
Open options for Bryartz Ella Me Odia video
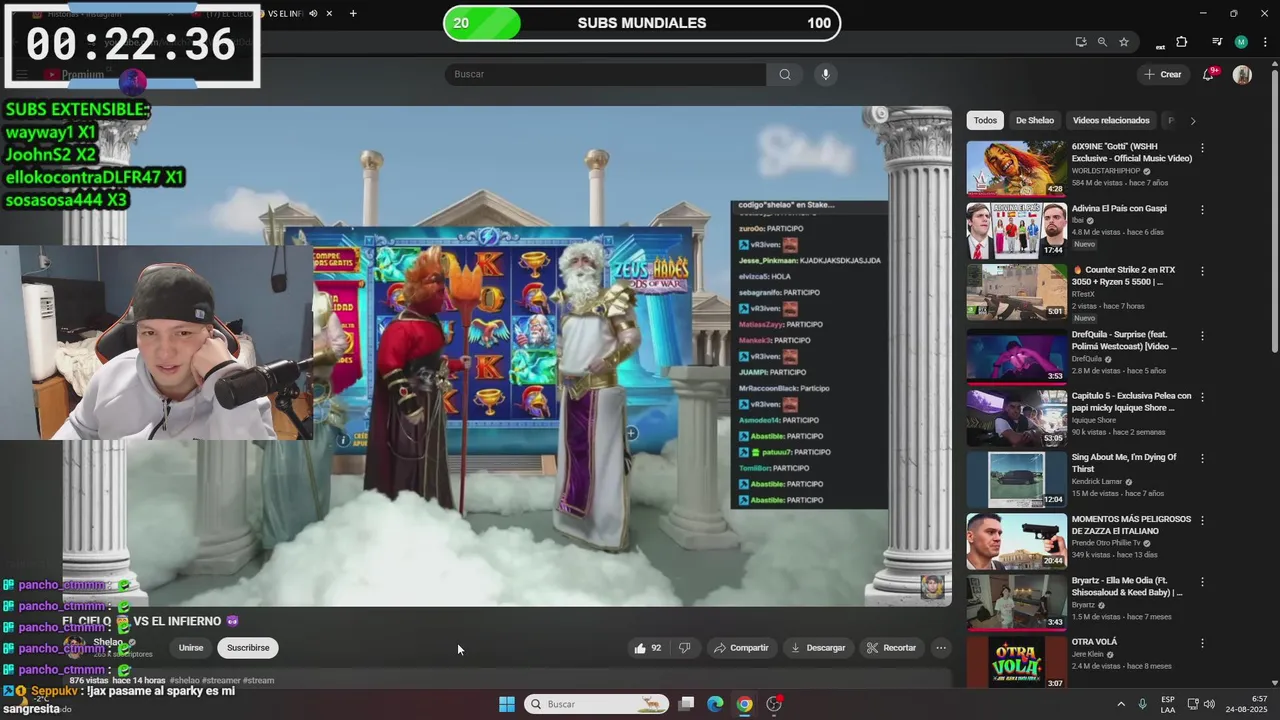coord(1202,582)
